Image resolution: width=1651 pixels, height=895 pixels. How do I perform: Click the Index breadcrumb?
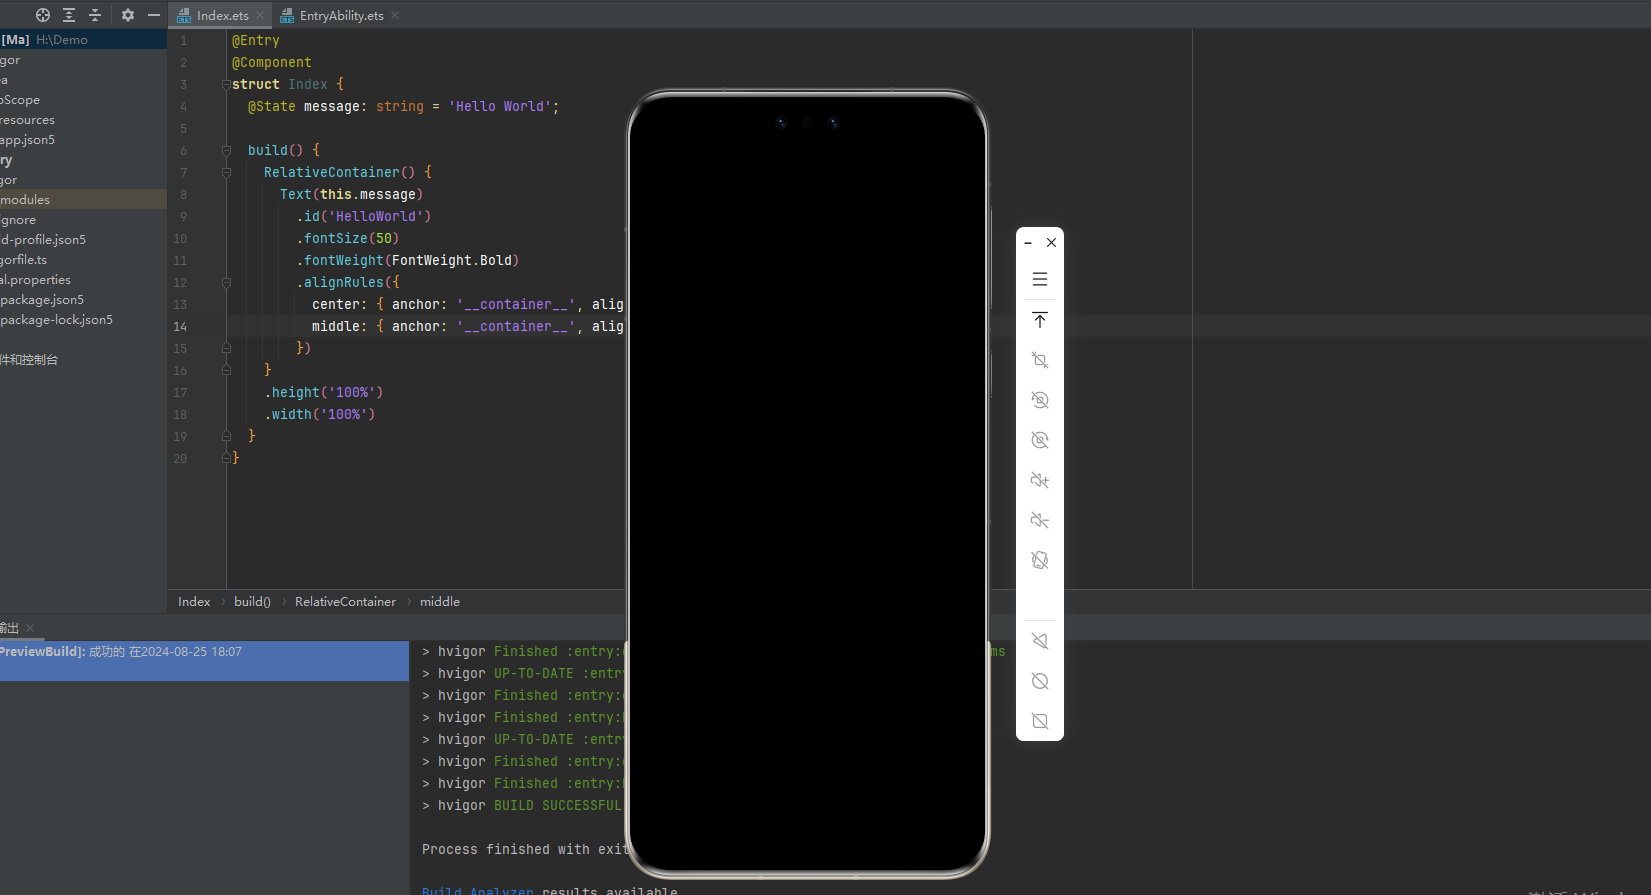click(x=194, y=602)
